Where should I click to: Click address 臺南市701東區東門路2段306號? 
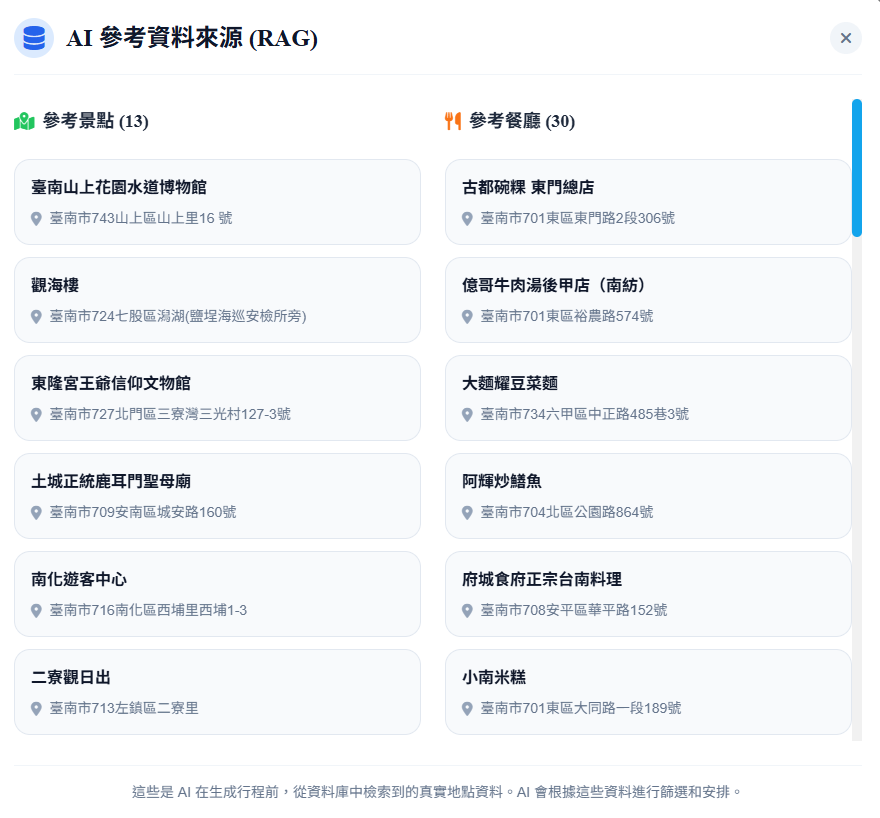pyautogui.click(x=578, y=218)
